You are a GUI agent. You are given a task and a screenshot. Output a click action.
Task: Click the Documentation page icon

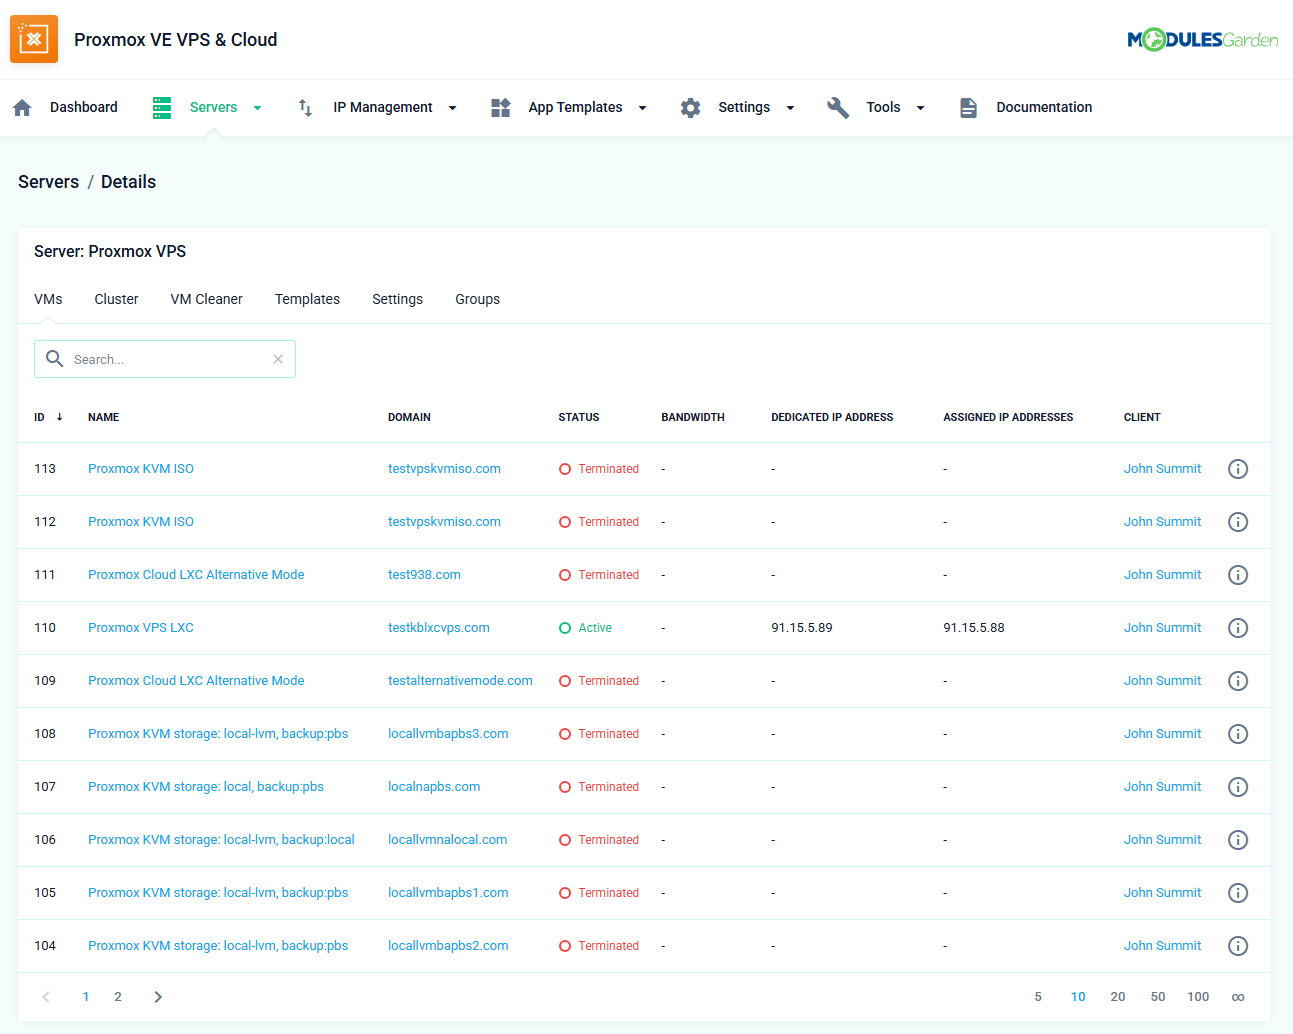[968, 108]
